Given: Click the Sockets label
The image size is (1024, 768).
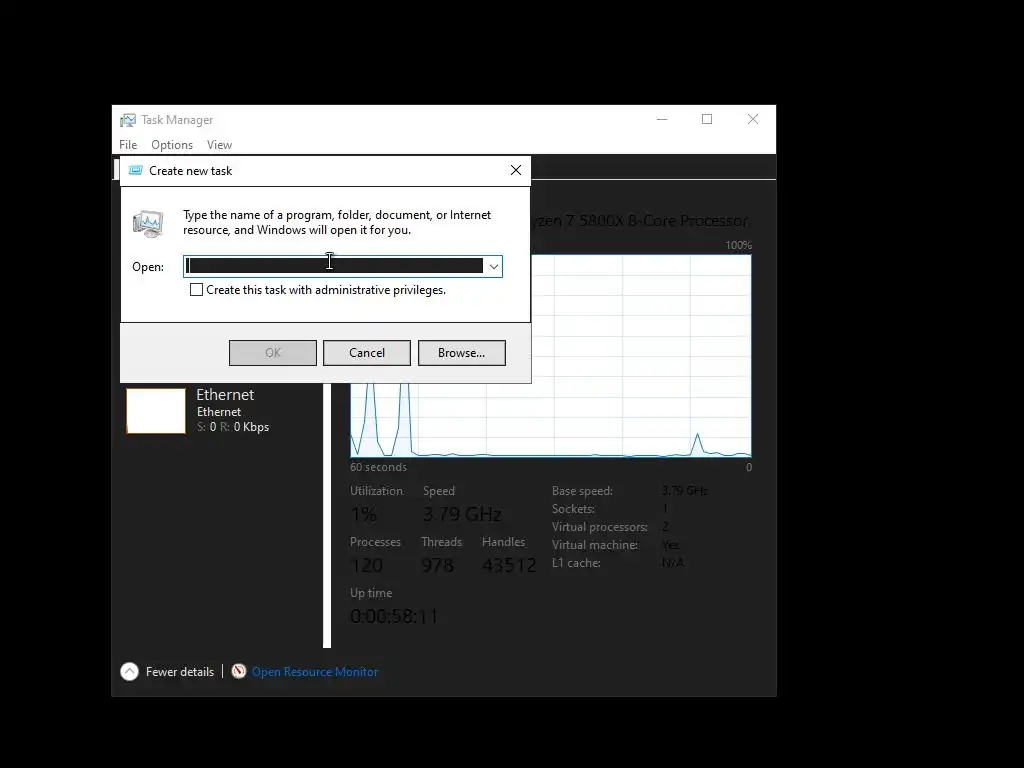Looking at the screenshot, I should point(573,509).
